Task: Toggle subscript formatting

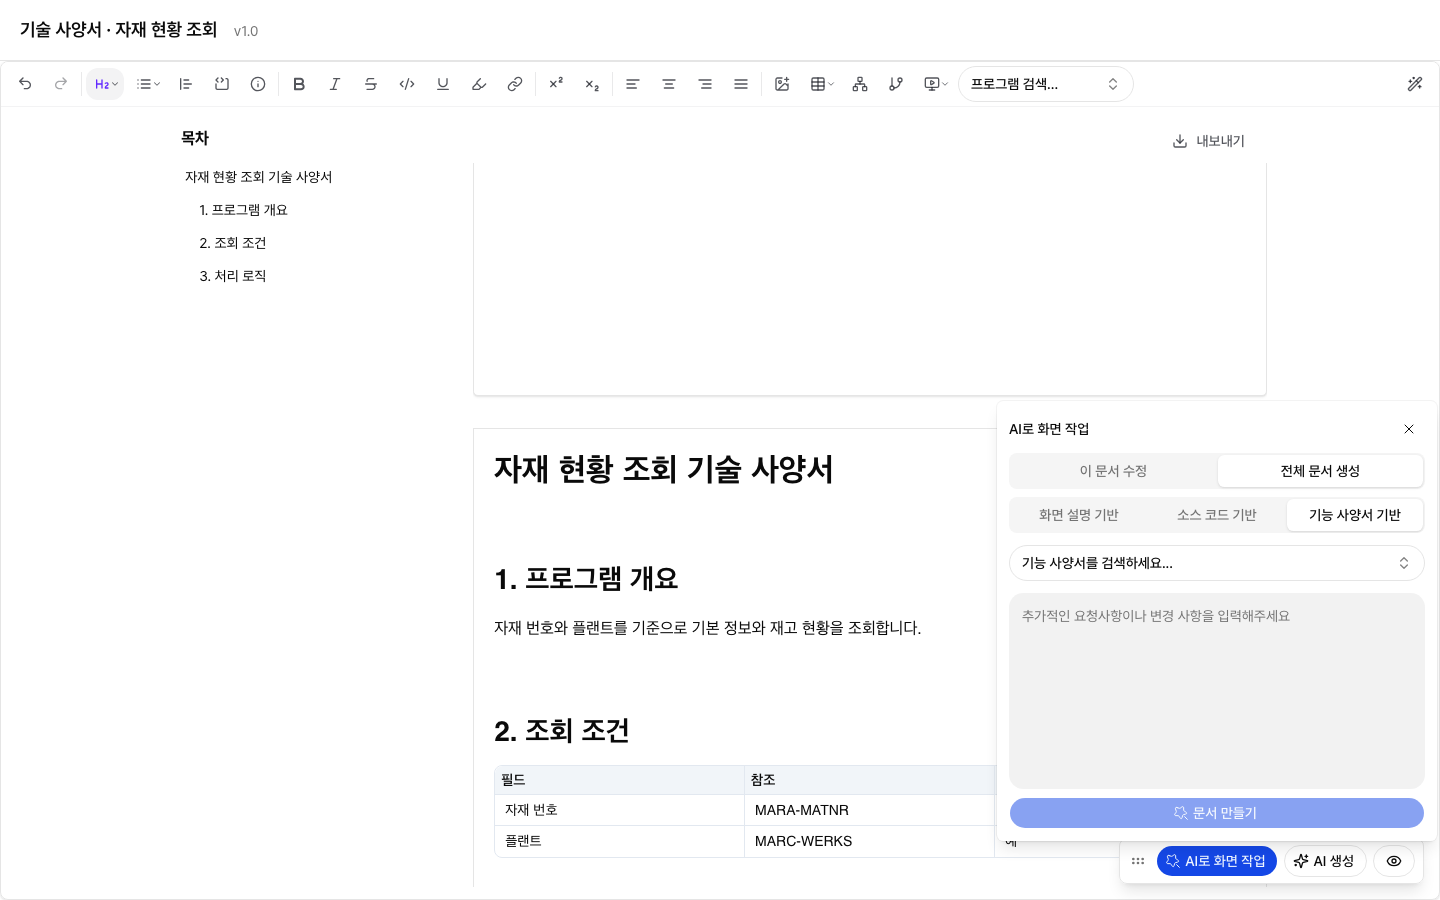Action: pyautogui.click(x=592, y=84)
